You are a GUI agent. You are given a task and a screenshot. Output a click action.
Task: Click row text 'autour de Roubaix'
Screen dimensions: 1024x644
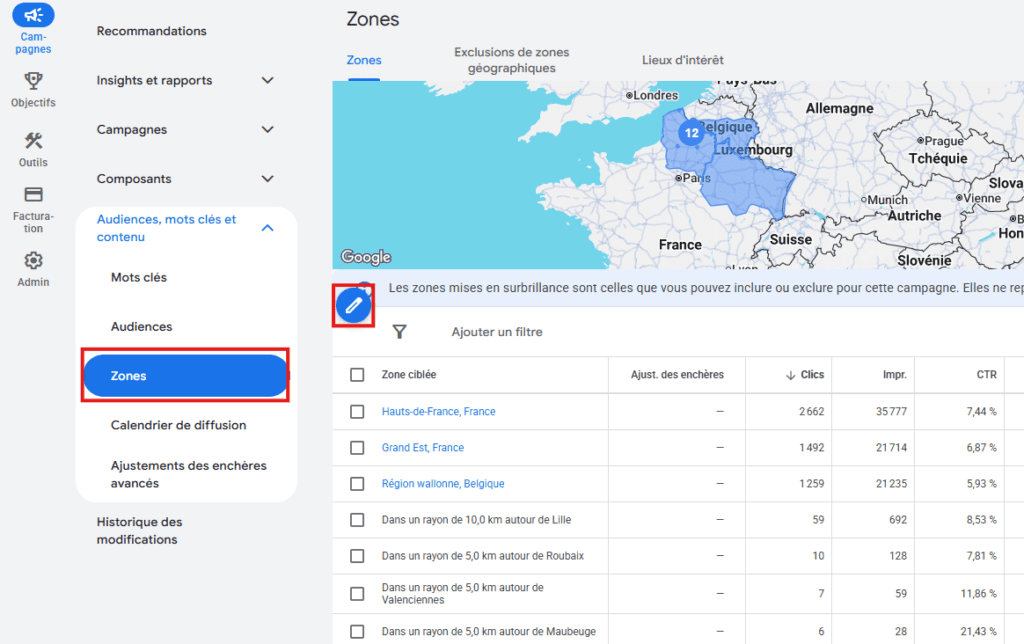point(543,556)
